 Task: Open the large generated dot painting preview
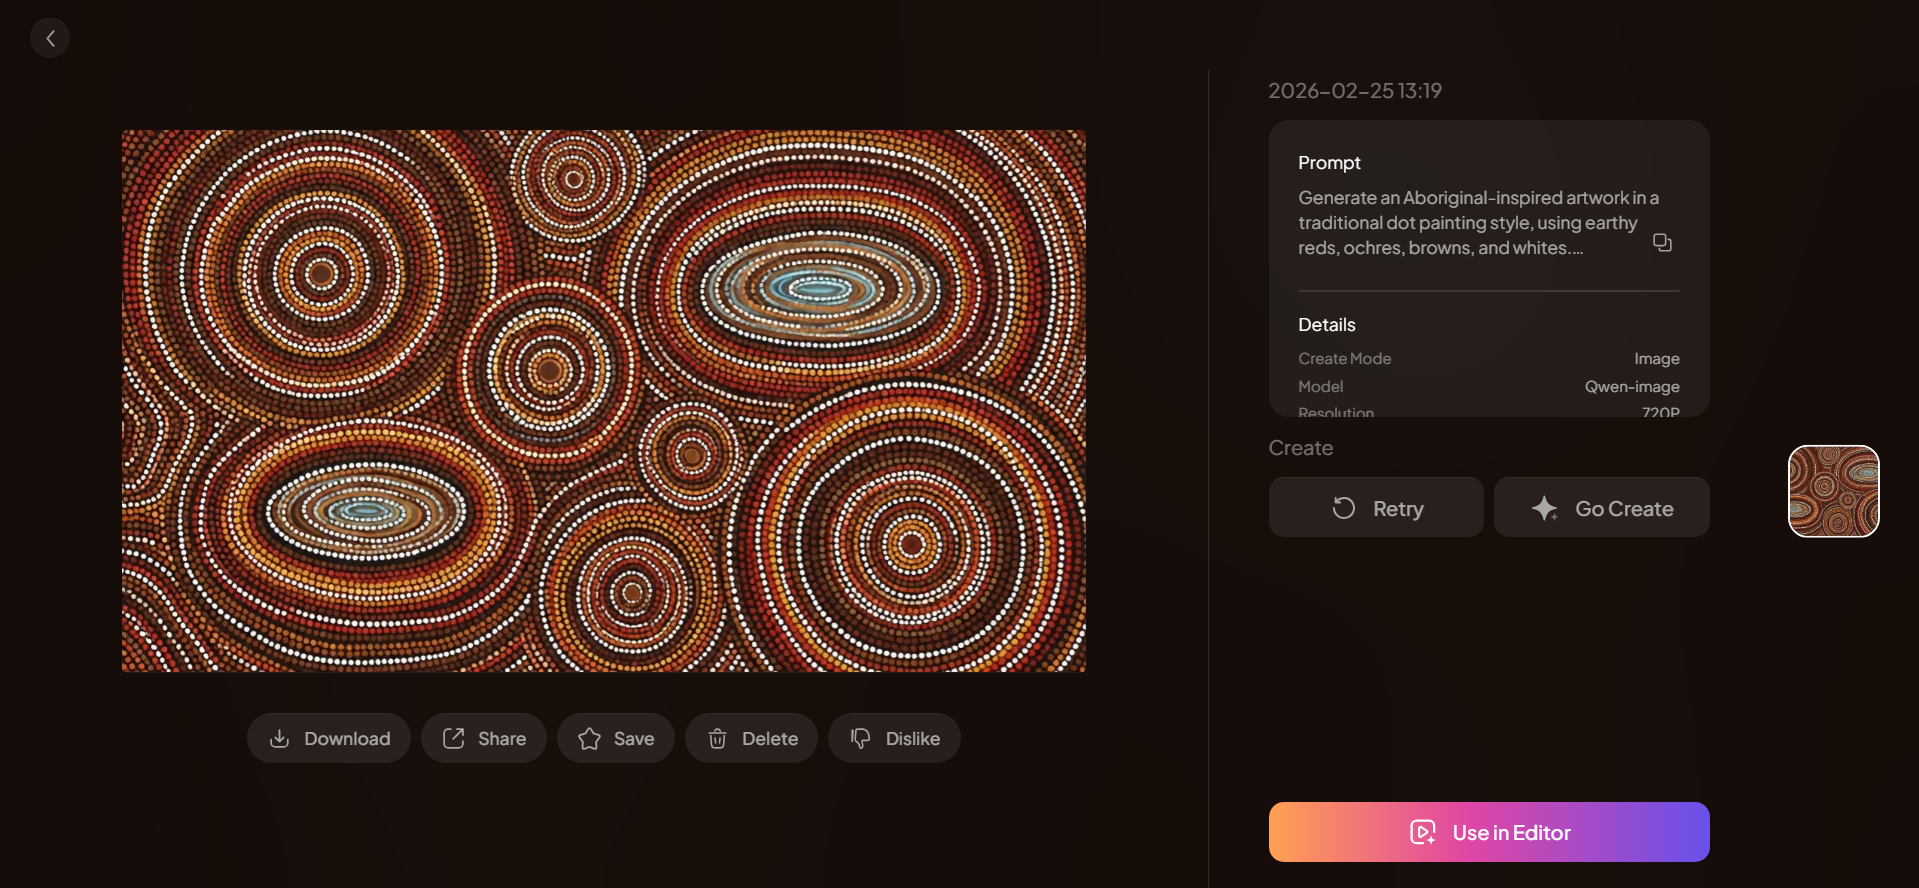pos(604,401)
